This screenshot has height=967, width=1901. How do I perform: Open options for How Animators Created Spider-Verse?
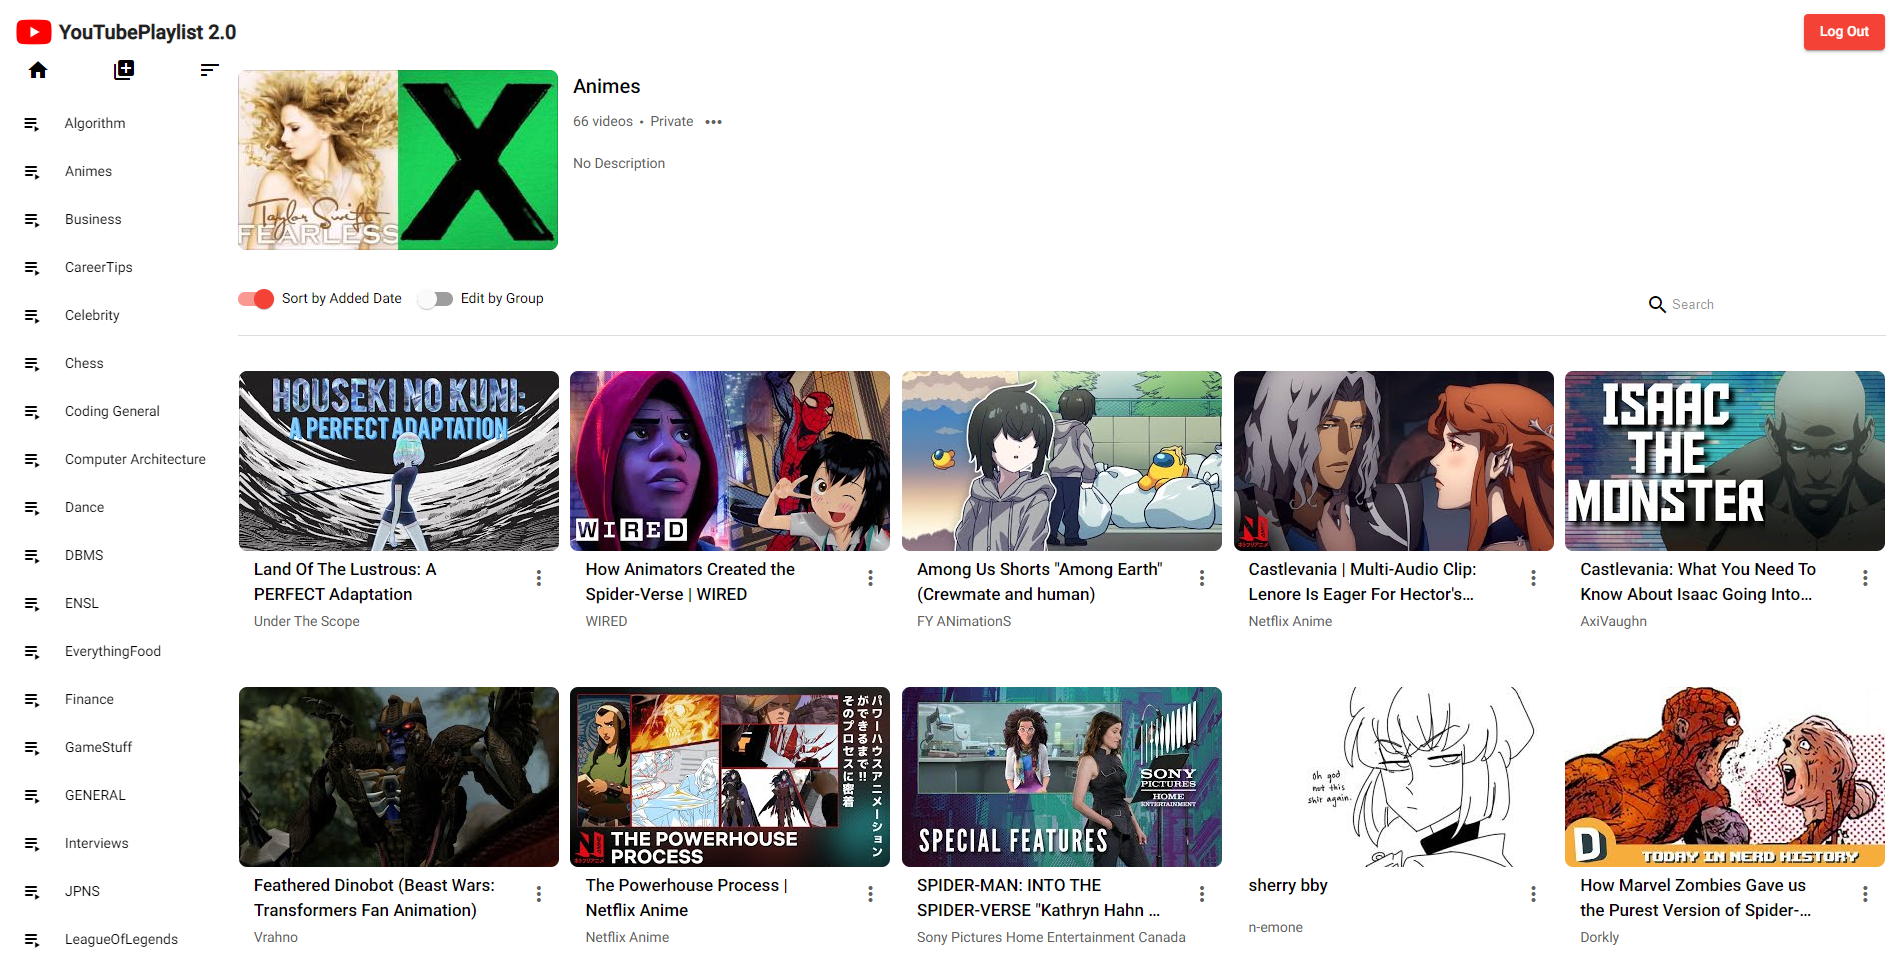pyautogui.click(x=870, y=578)
